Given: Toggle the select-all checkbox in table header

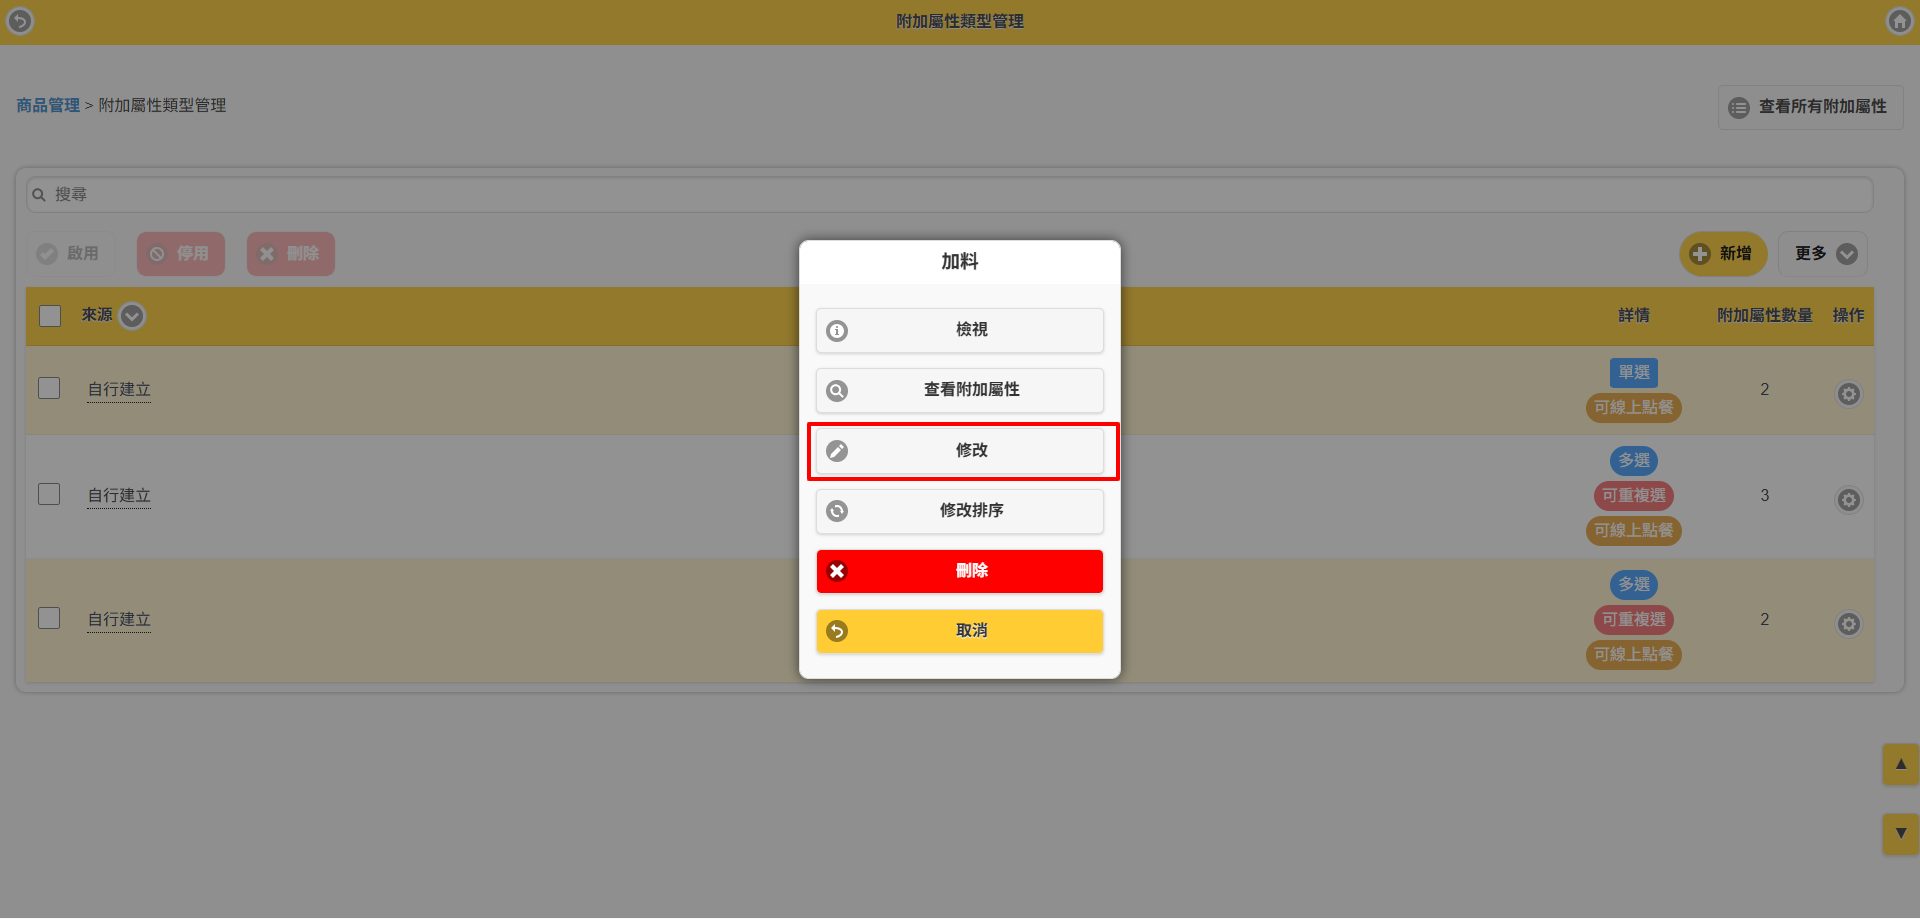Looking at the screenshot, I should pyautogui.click(x=50, y=316).
